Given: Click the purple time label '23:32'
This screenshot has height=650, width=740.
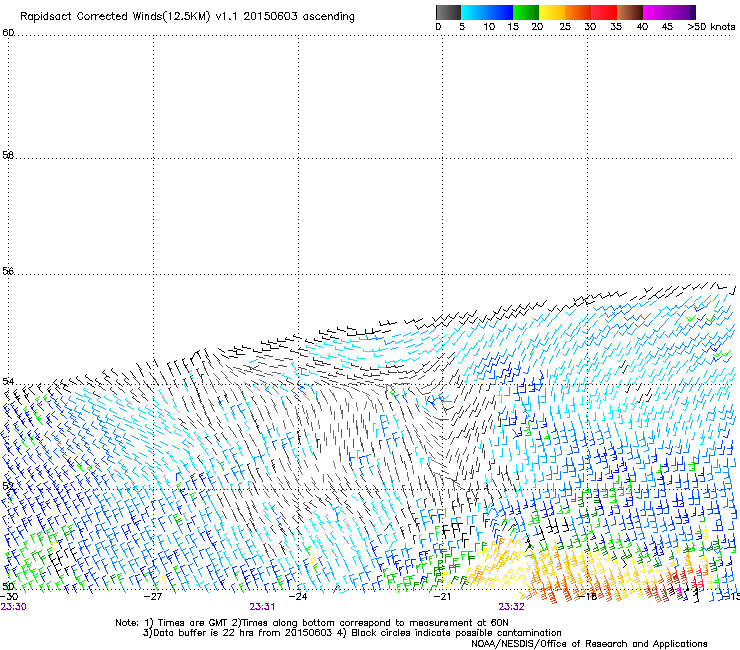Looking at the screenshot, I should (512, 607).
